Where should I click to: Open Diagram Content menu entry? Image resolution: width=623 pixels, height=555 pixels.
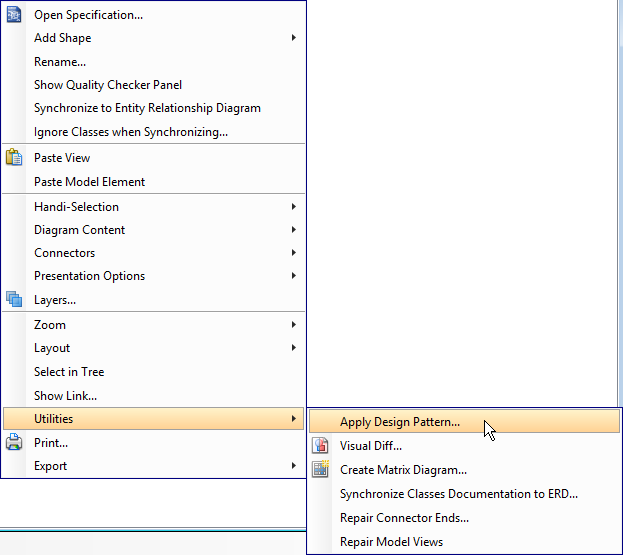(153, 230)
